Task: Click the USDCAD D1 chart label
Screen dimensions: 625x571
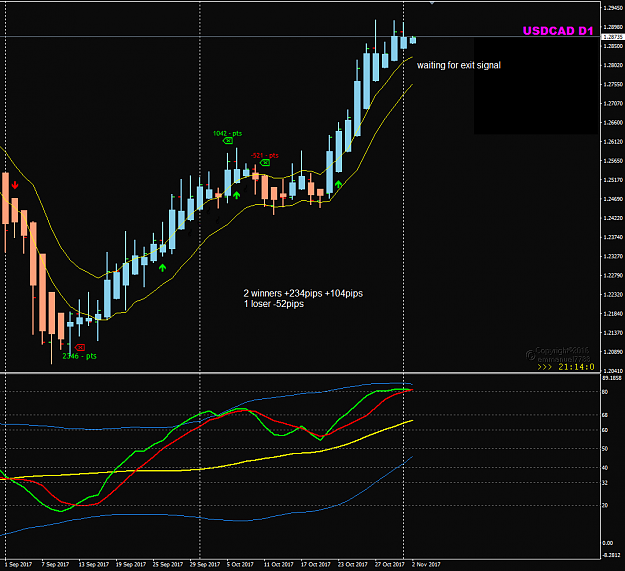Action: 558,31
